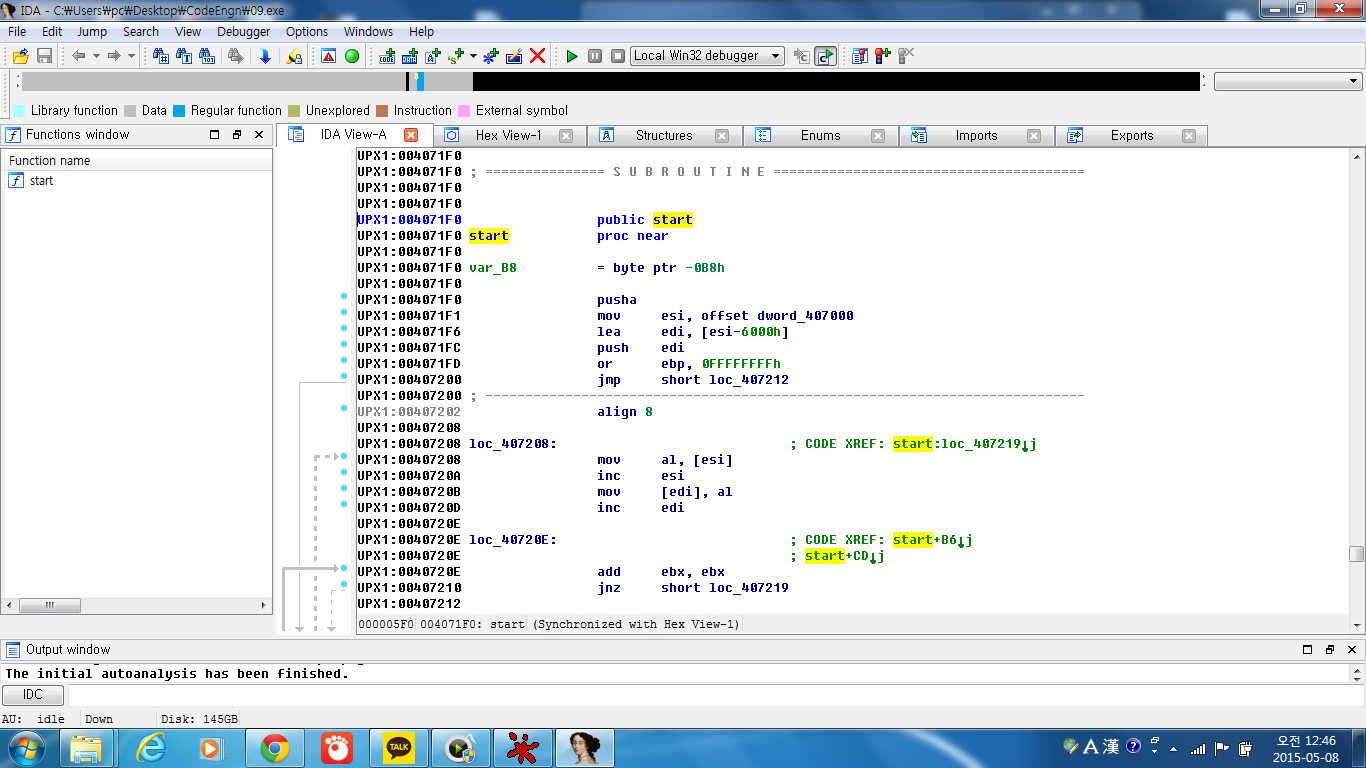Screen dimensions: 1366x768
Task: Click the Jump to address blue arrow icon
Action: click(266, 57)
